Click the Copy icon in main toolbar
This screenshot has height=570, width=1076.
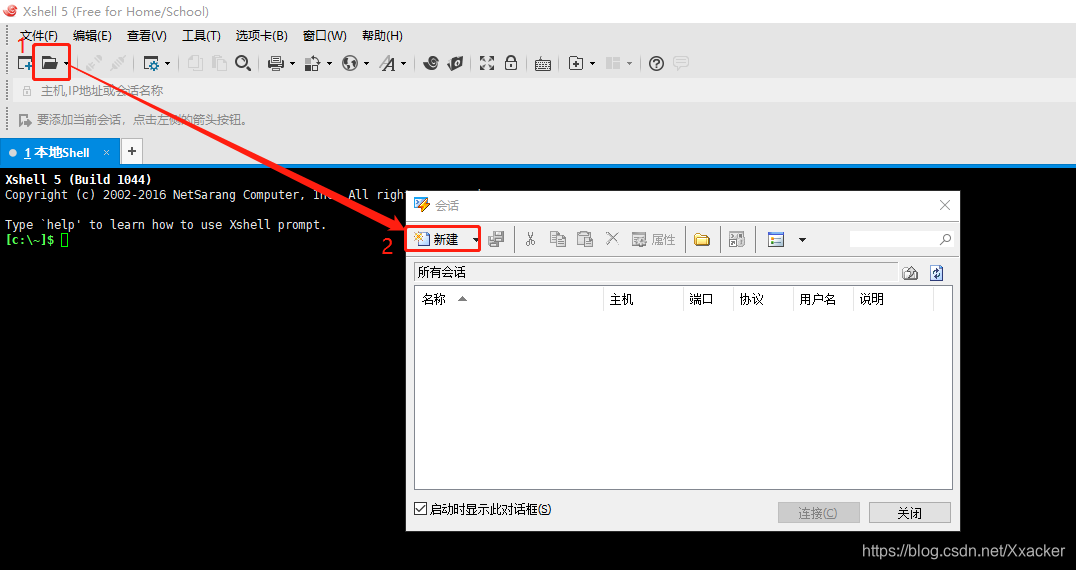[x=195, y=63]
